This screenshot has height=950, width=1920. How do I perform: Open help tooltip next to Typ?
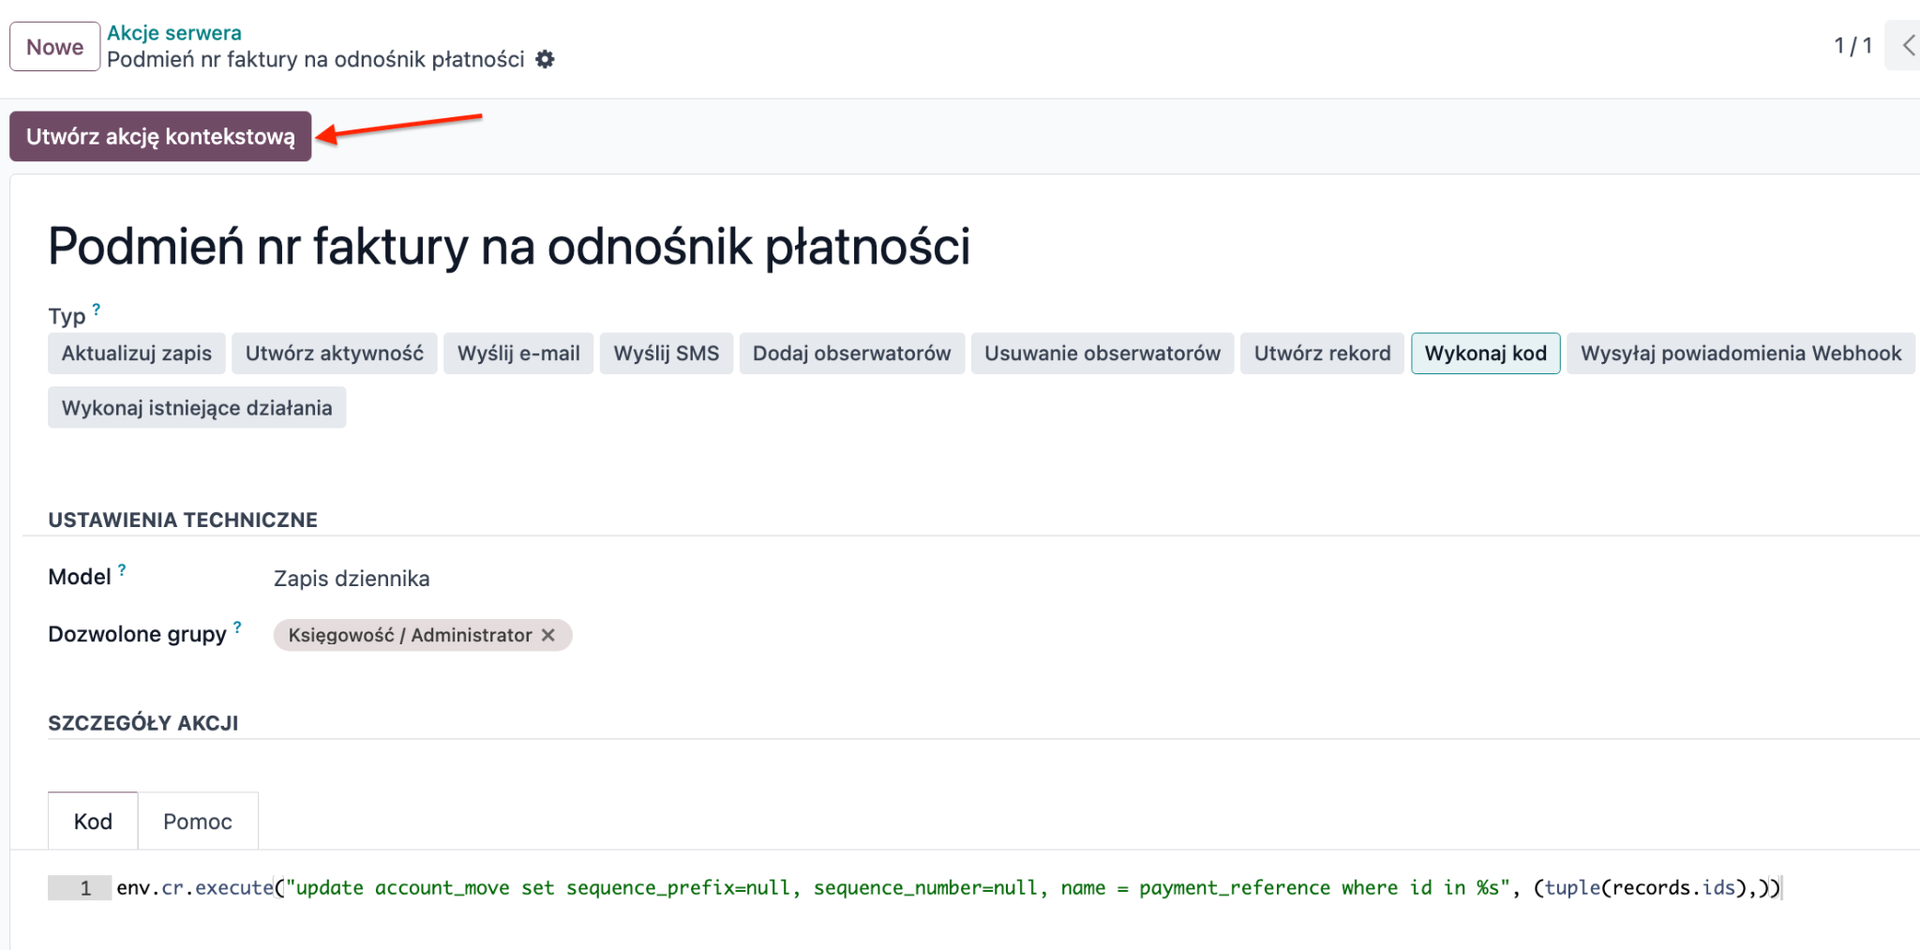point(96,310)
